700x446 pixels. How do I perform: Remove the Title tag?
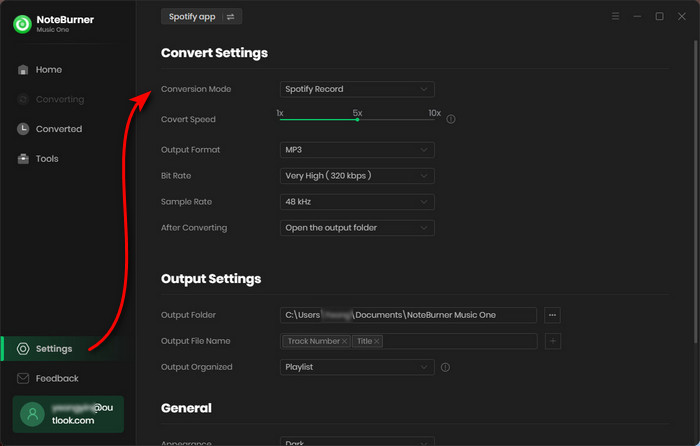coord(377,341)
